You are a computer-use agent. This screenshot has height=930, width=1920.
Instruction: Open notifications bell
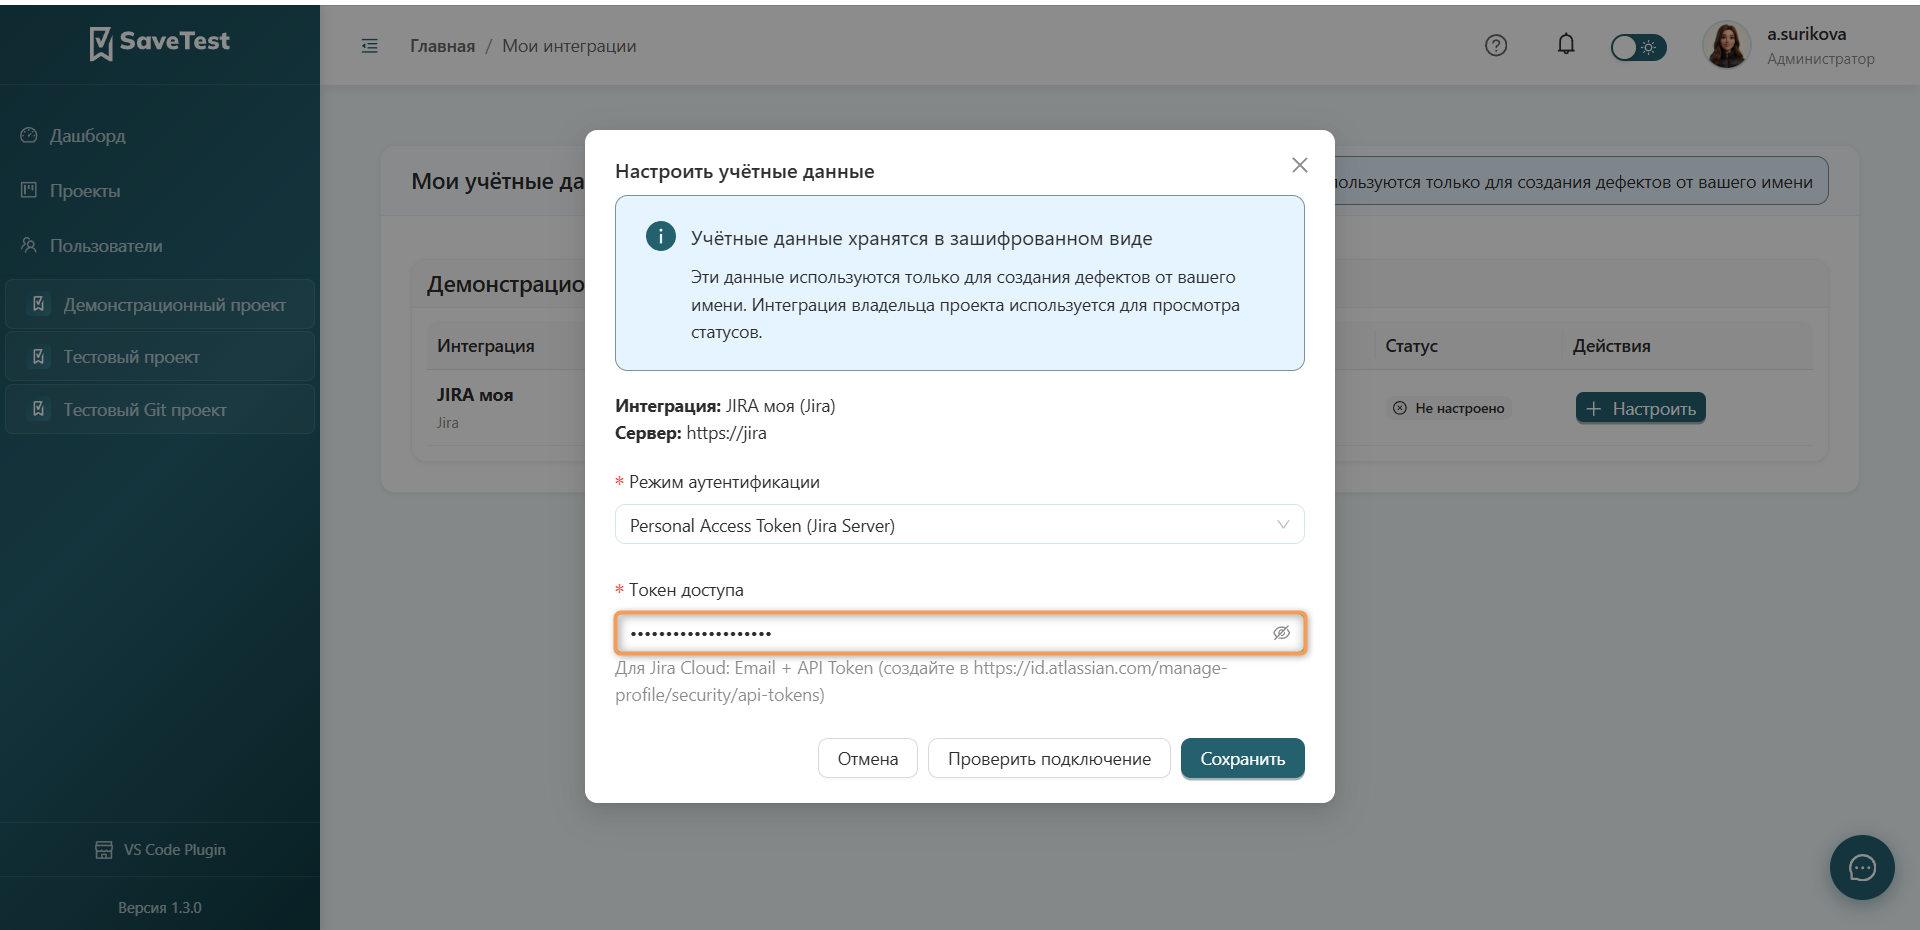(x=1566, y=45)
